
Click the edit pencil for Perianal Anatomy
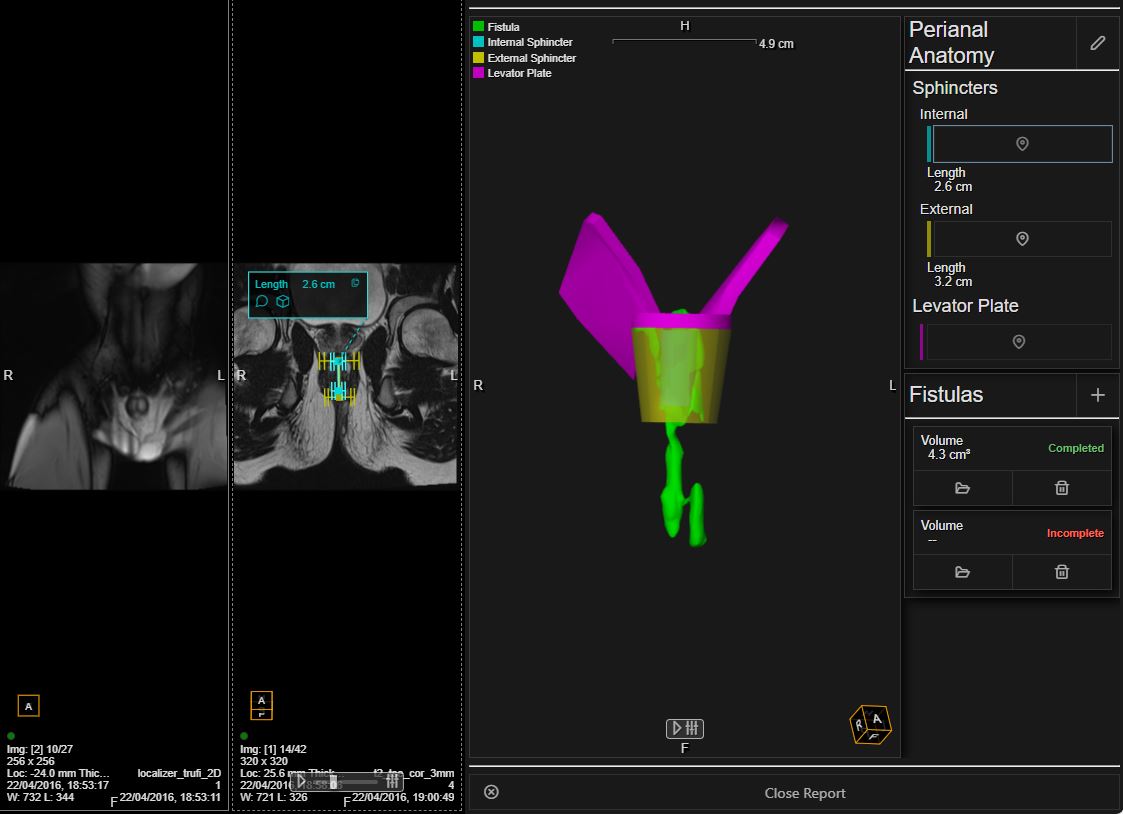click(x=1097, y=43)
